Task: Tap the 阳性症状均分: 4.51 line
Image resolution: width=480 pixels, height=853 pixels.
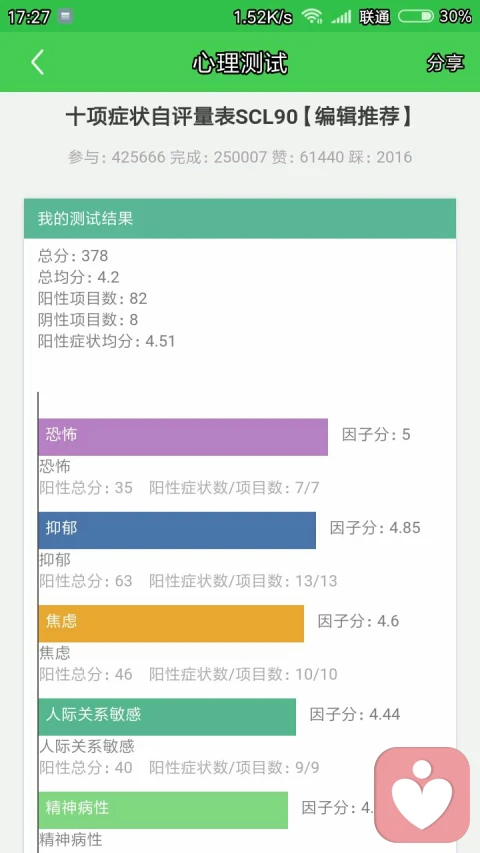Action: coord(107,341)
